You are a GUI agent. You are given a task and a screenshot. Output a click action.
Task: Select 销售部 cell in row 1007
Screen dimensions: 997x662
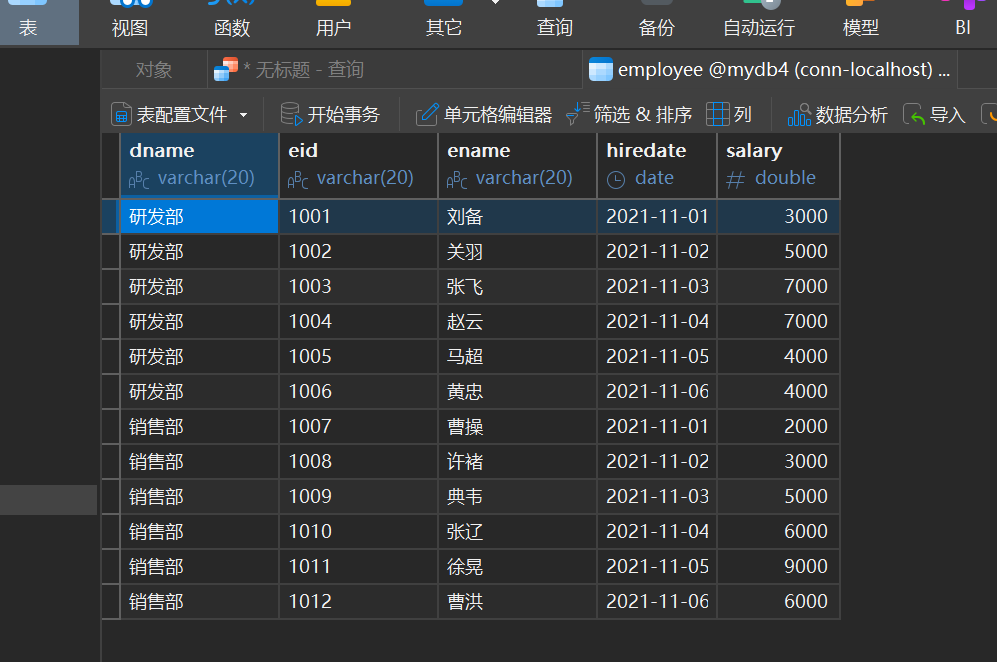pyautogui.click(x=199, y=426)
